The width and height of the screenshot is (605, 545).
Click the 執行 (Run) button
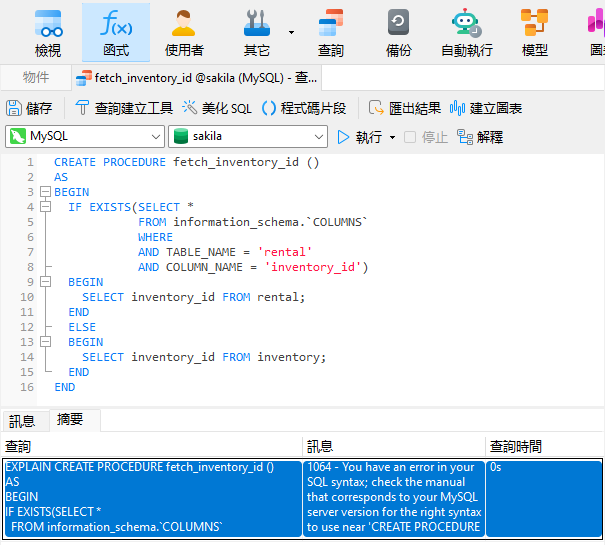(x=360, y=137)
